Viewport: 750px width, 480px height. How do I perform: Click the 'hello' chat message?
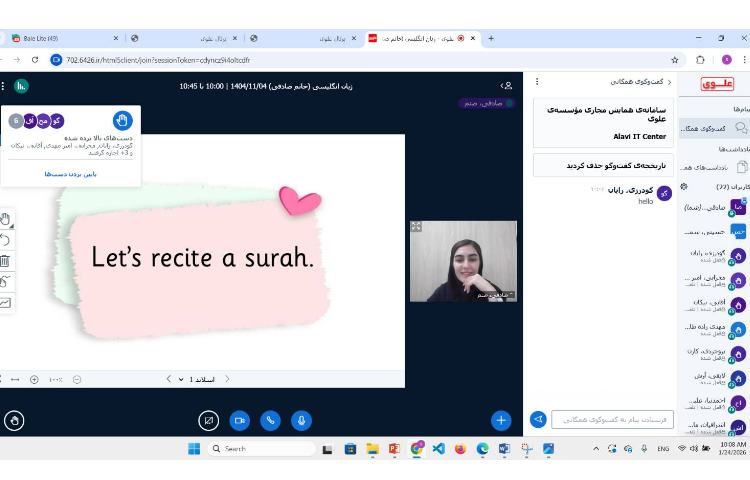[x=645, y=201]
